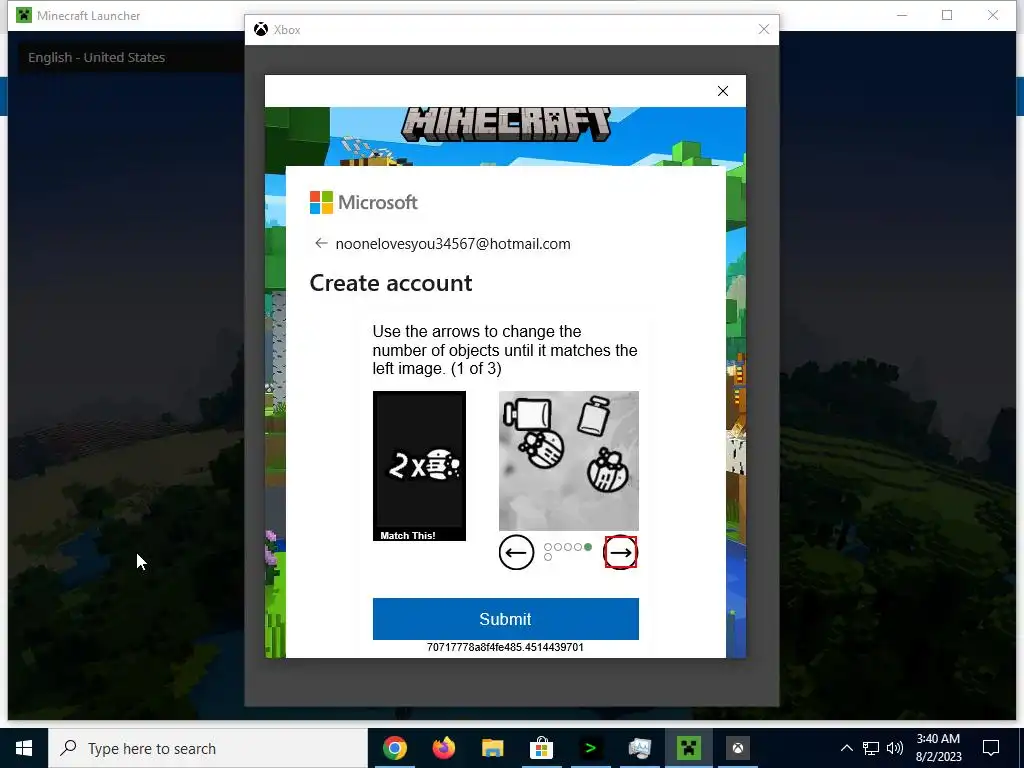Click the taskbar search box
Image resolution: width=1024 pixels, height=768 pixels.
[x=208, y=748]
